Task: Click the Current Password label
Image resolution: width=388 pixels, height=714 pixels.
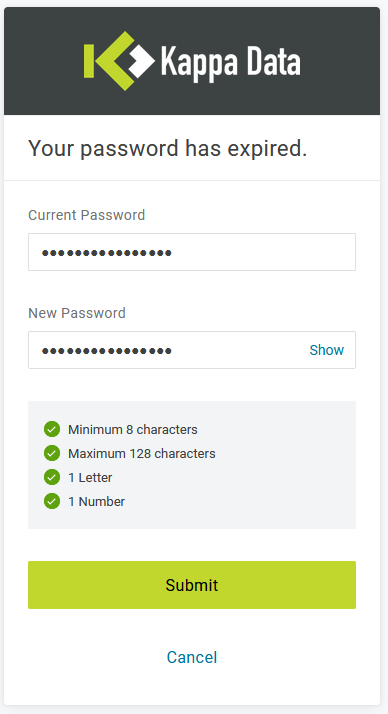Action: pyautogui.click(x=87, y=215)
